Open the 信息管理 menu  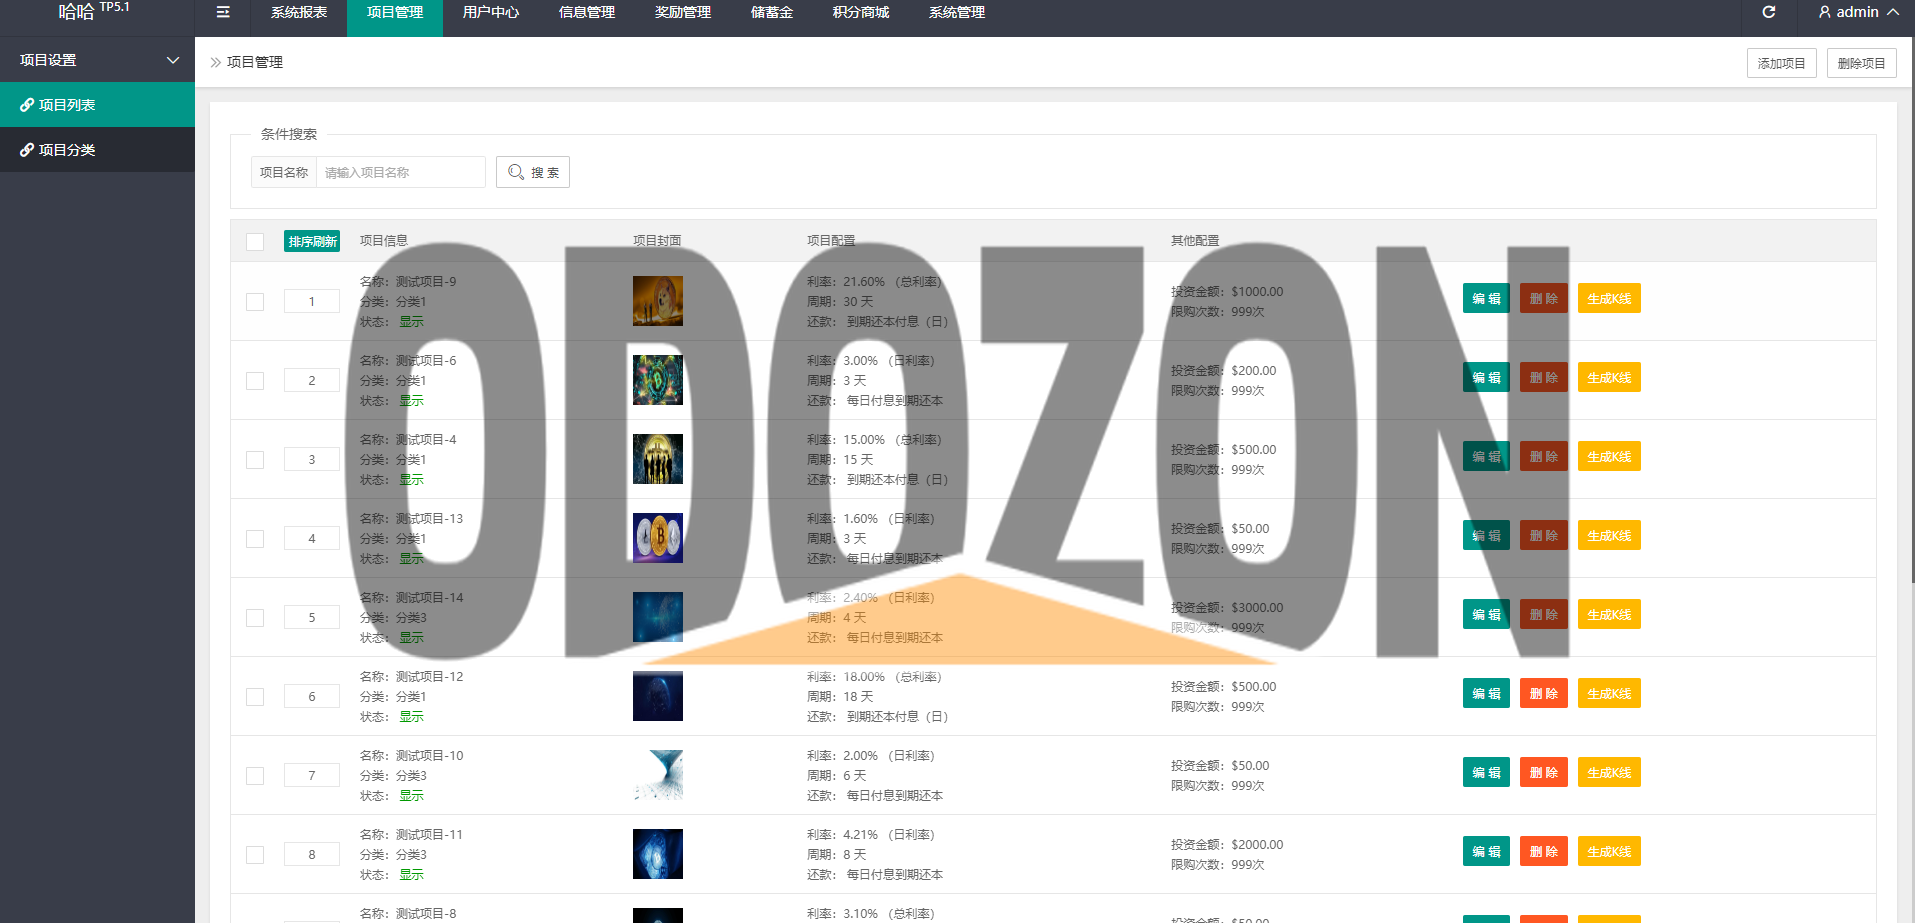[x=587, y=12]
